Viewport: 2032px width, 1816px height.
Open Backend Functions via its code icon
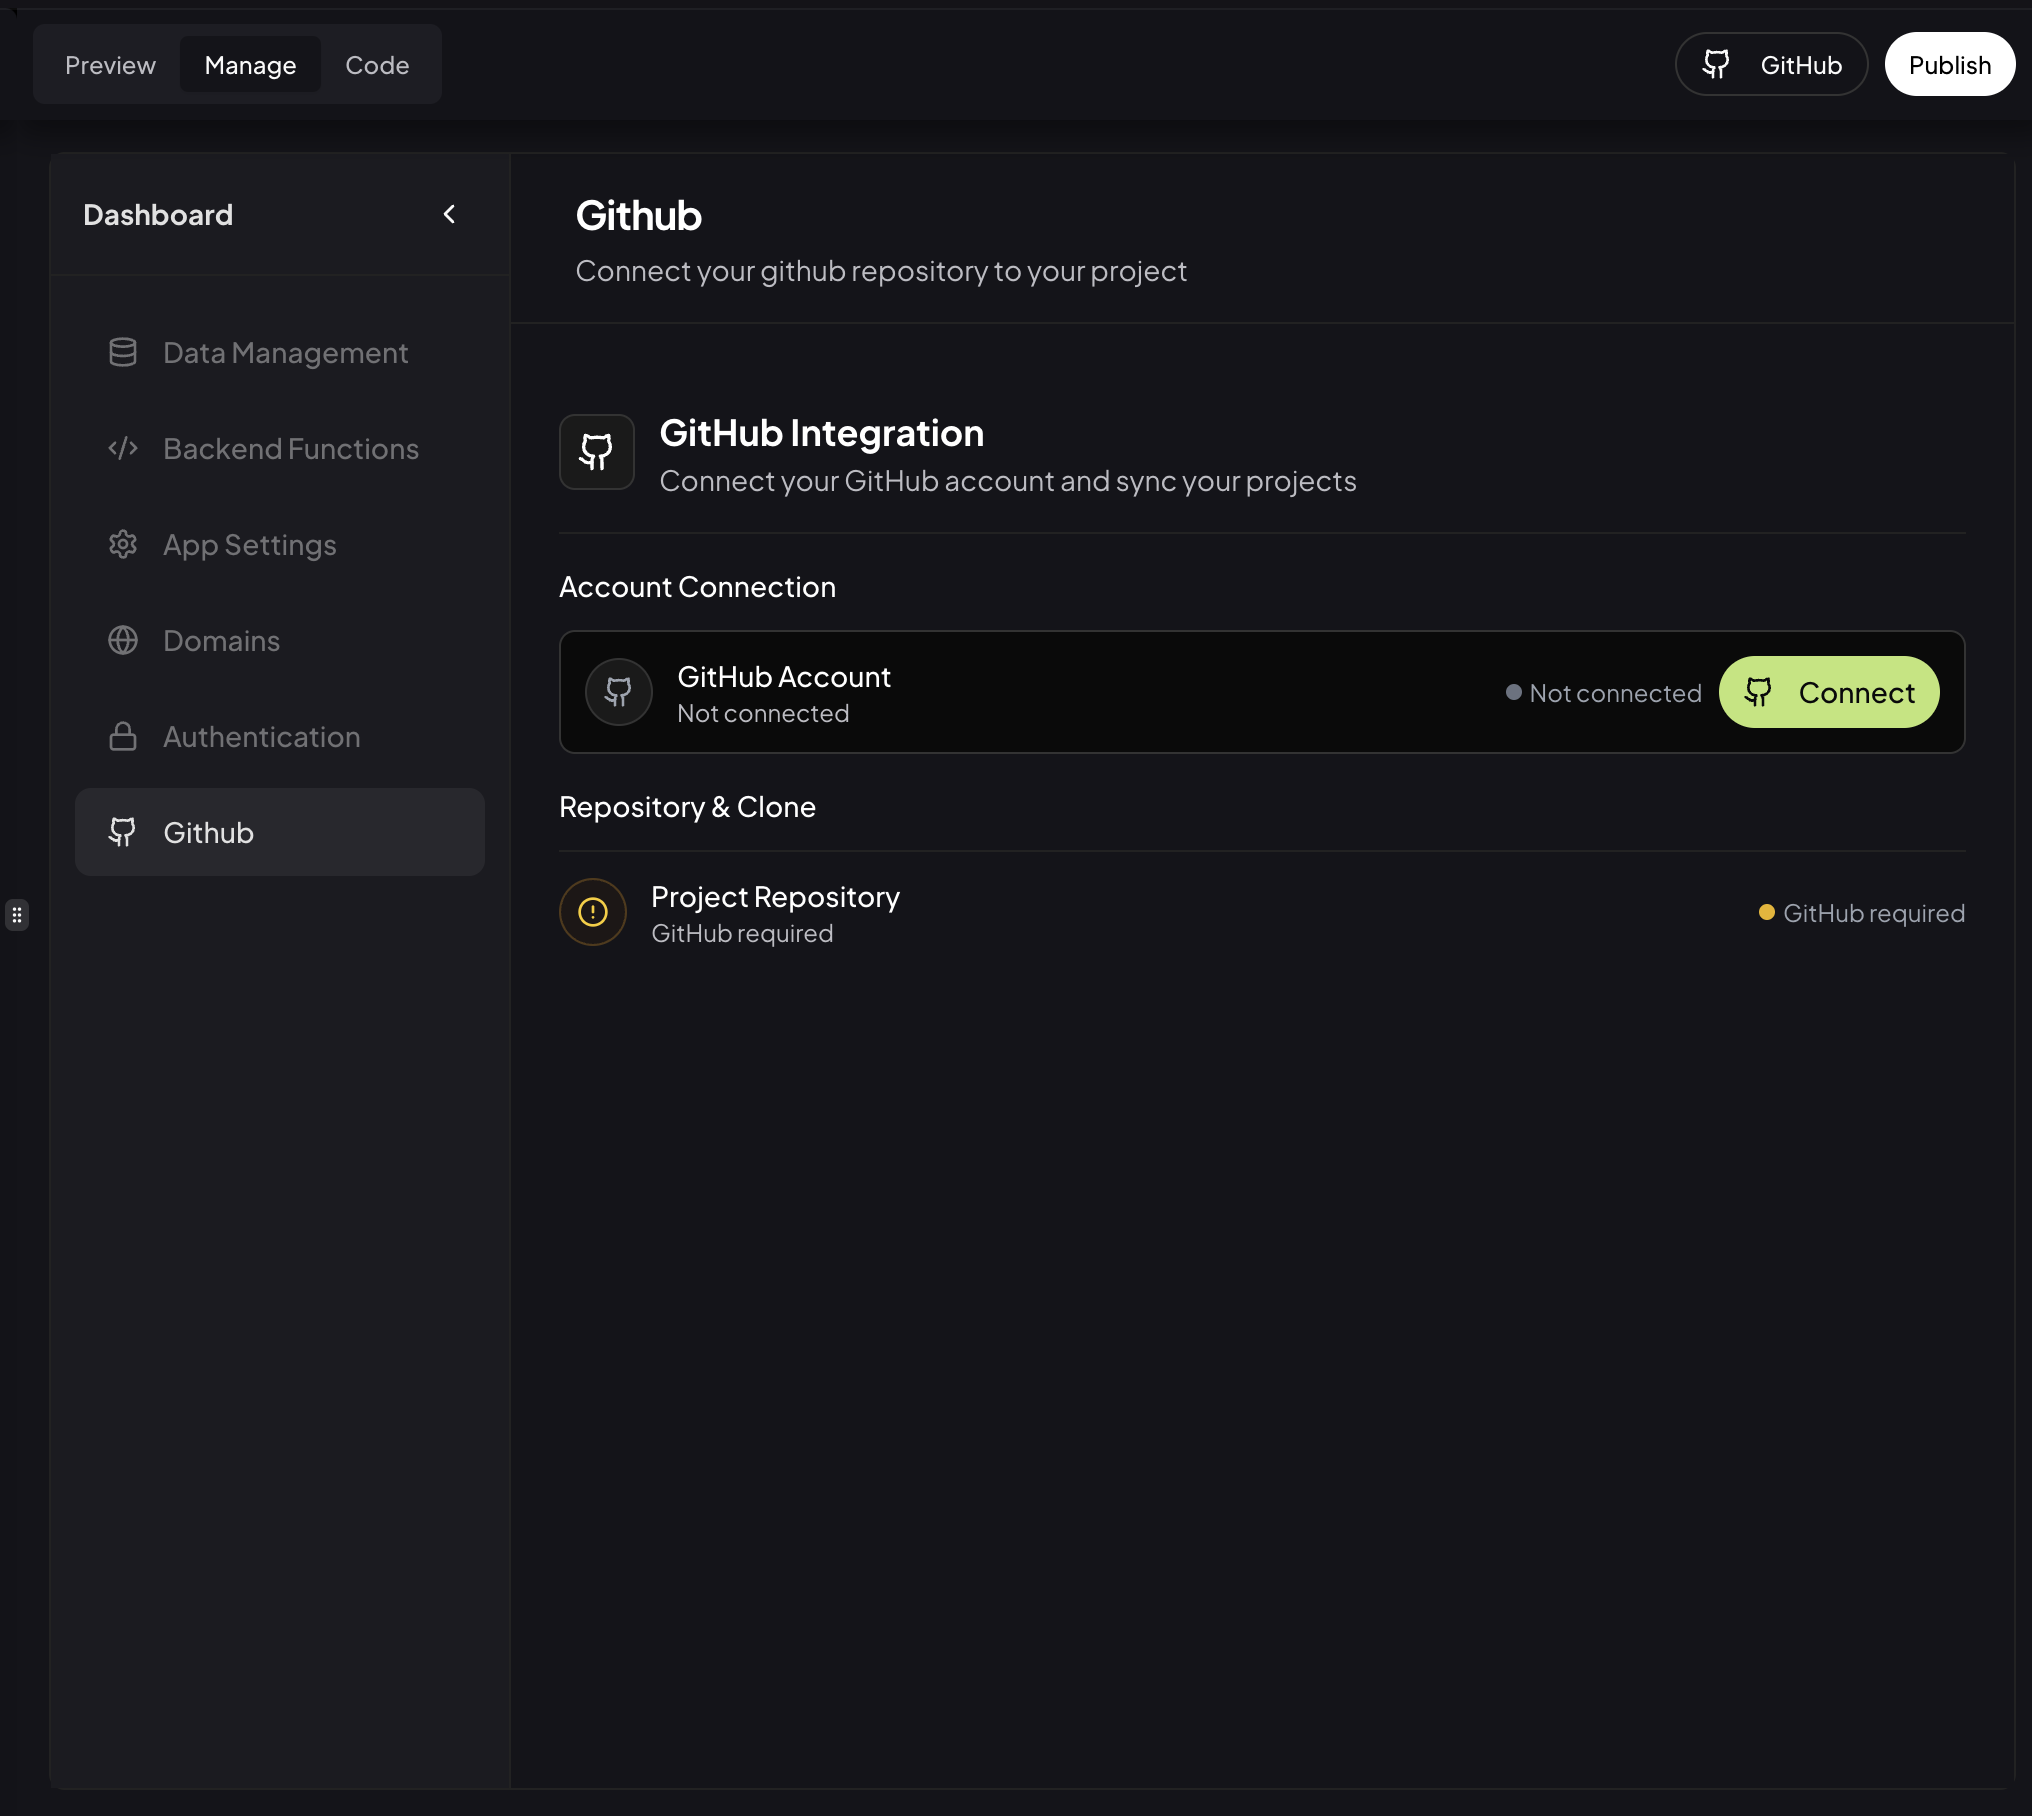pos(122,448)
